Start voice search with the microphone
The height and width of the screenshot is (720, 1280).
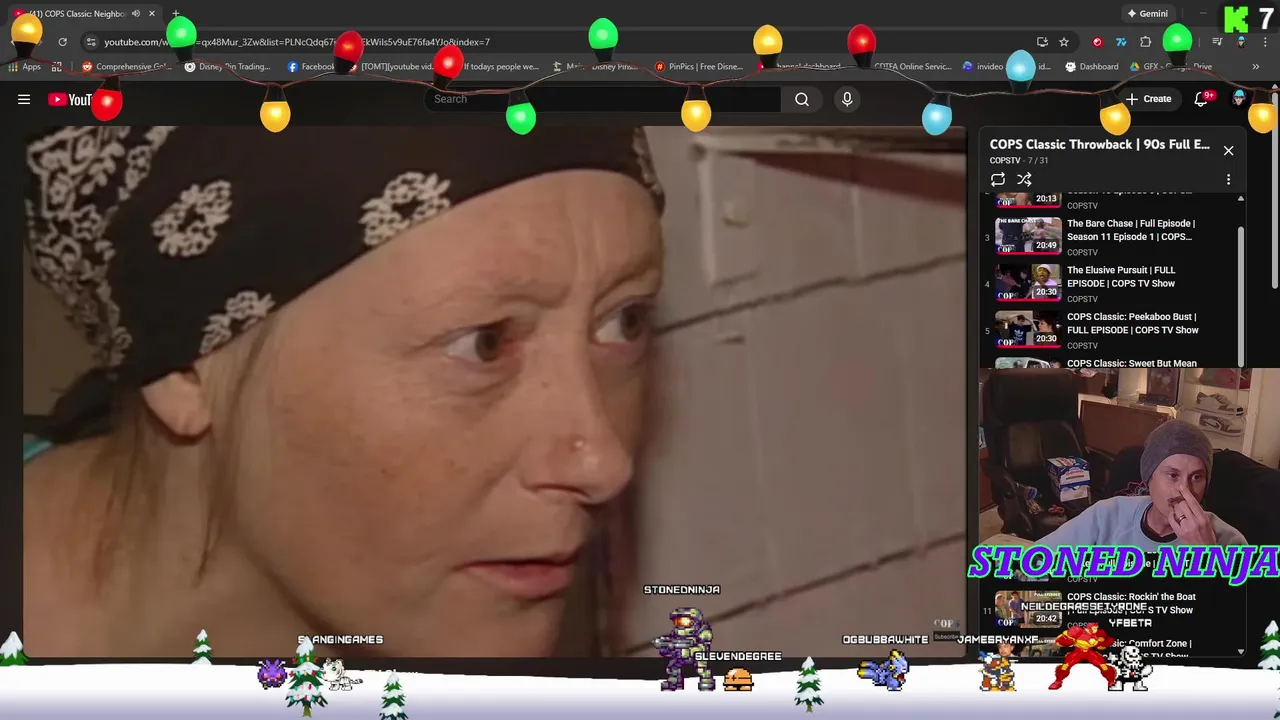click(847, 99)
